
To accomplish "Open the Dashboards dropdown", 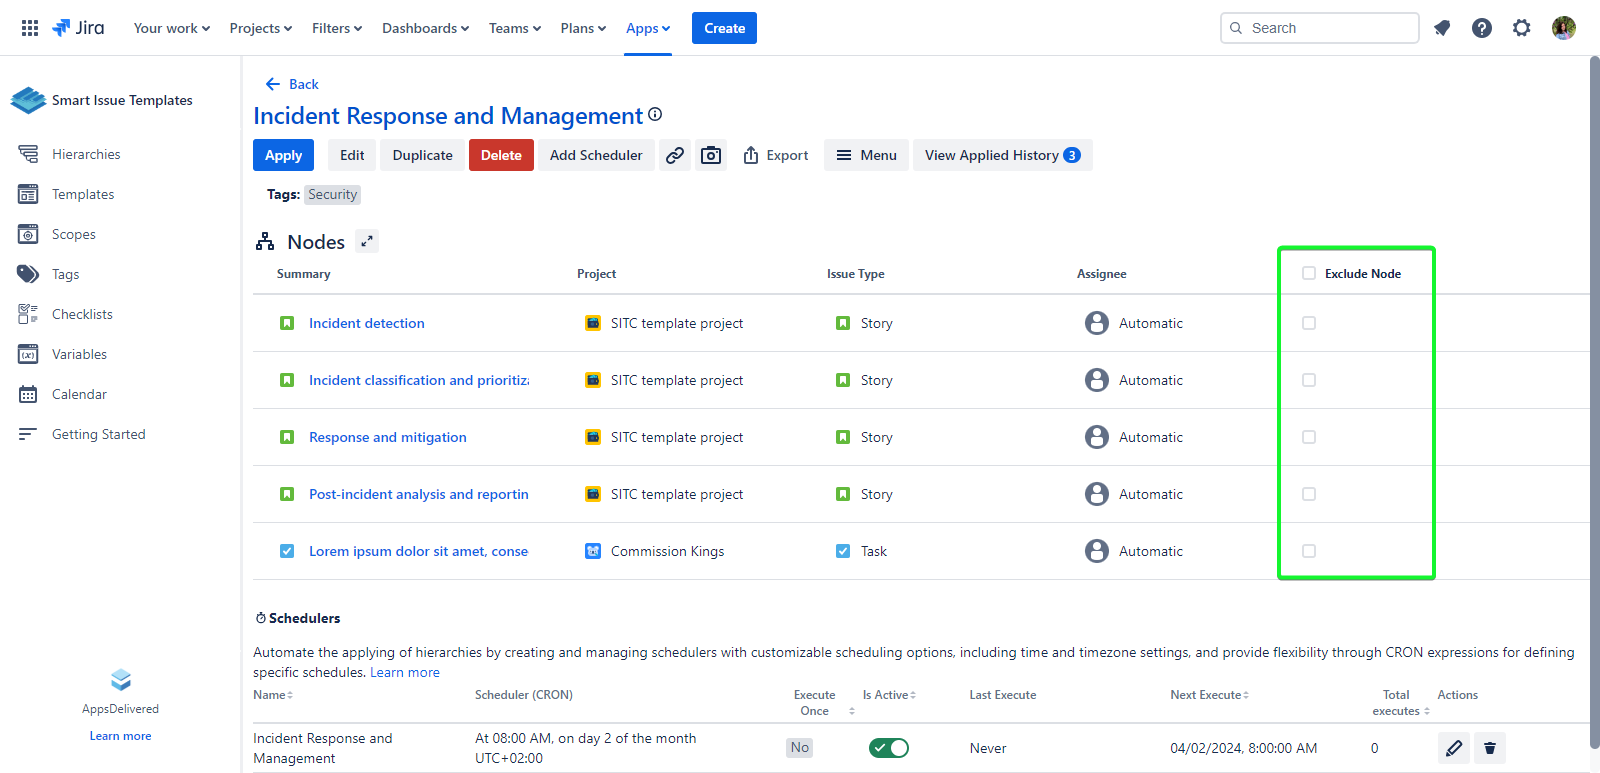I will coord(425,28).
